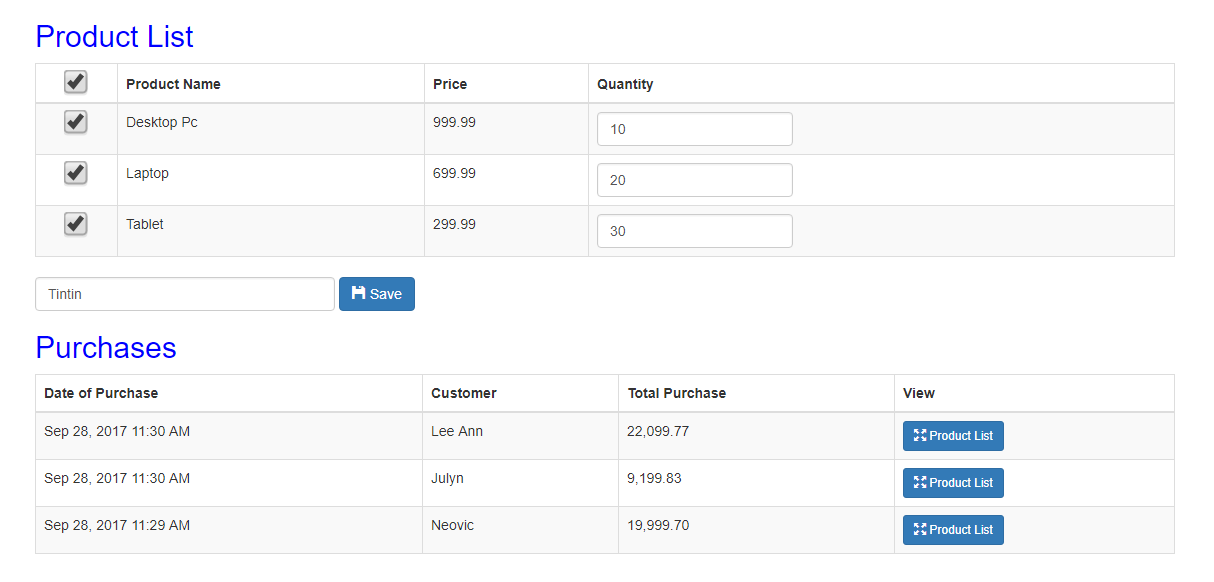This screenshot has width=1214, height=582.
Task: Click the Save button
Action: tap(377, 294)
